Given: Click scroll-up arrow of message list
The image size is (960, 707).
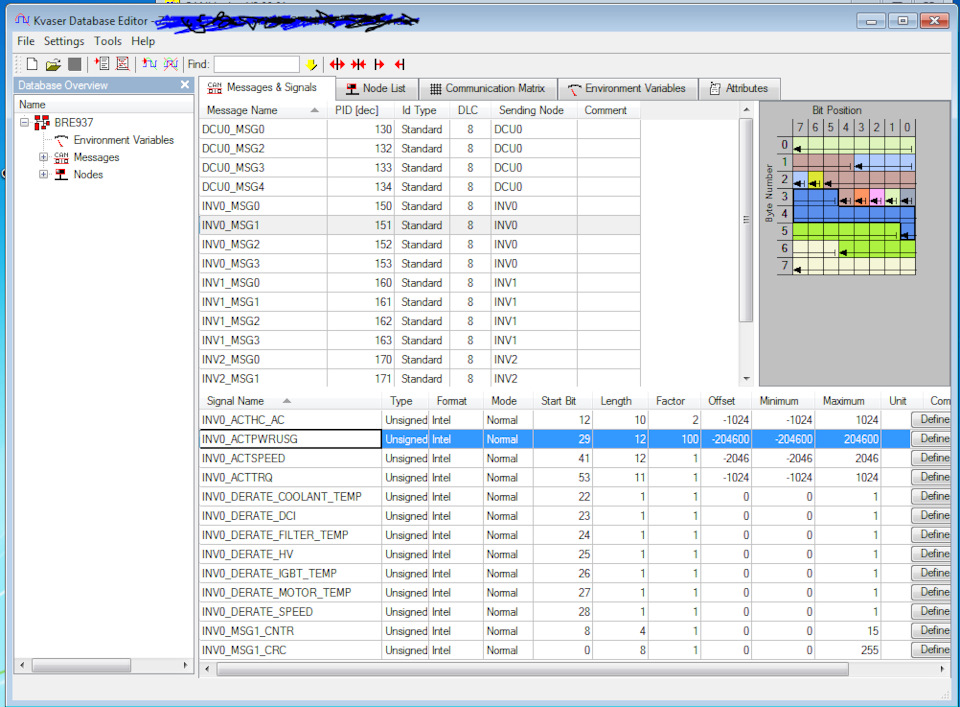Looking at the screenshot, I should 746,110.
